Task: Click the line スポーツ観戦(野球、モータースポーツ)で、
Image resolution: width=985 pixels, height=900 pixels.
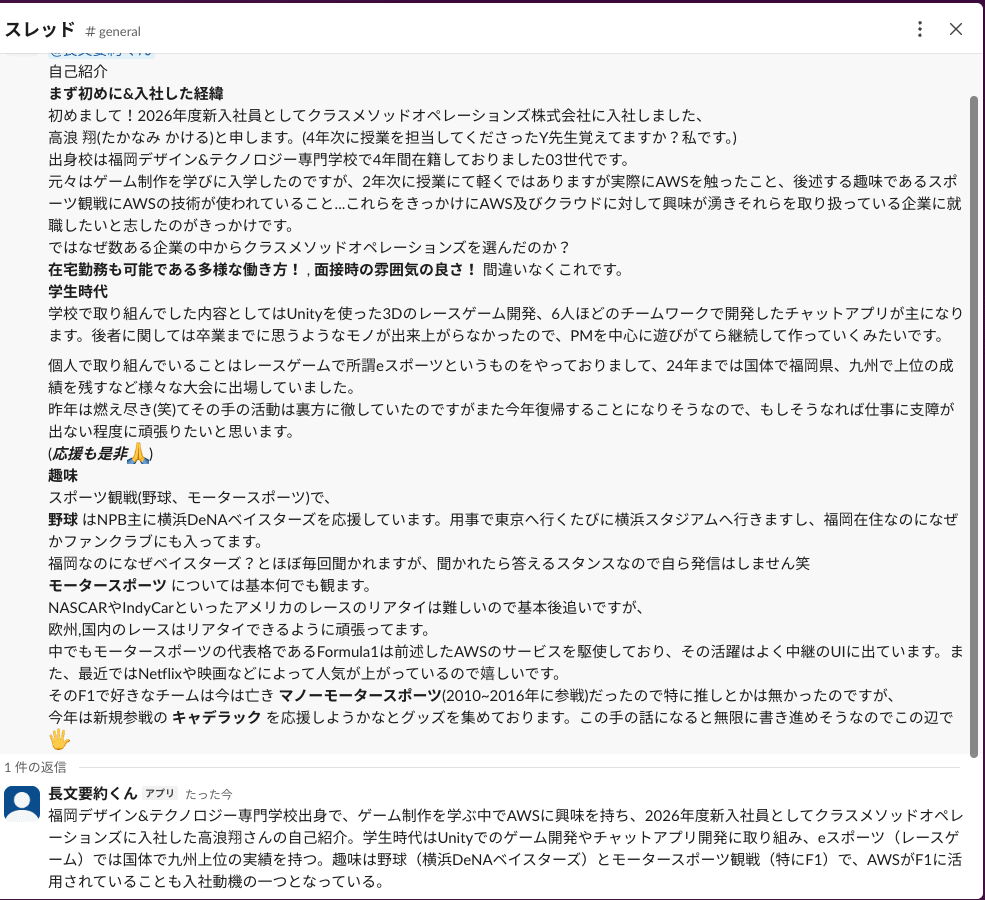Action: [x=190, y=497]
